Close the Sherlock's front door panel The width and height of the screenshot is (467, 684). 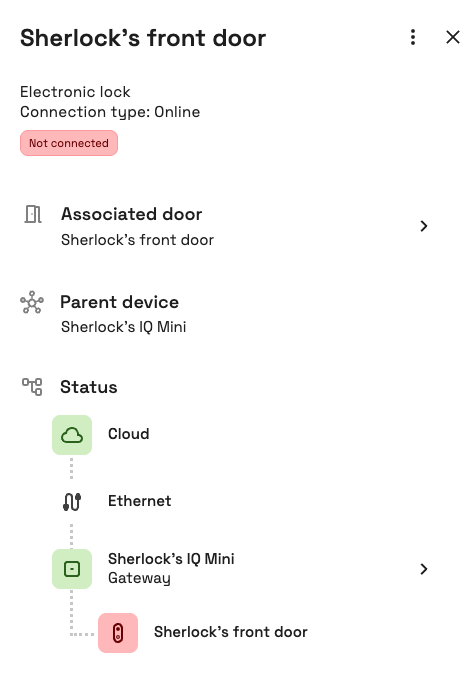click(x=453, y=37)
